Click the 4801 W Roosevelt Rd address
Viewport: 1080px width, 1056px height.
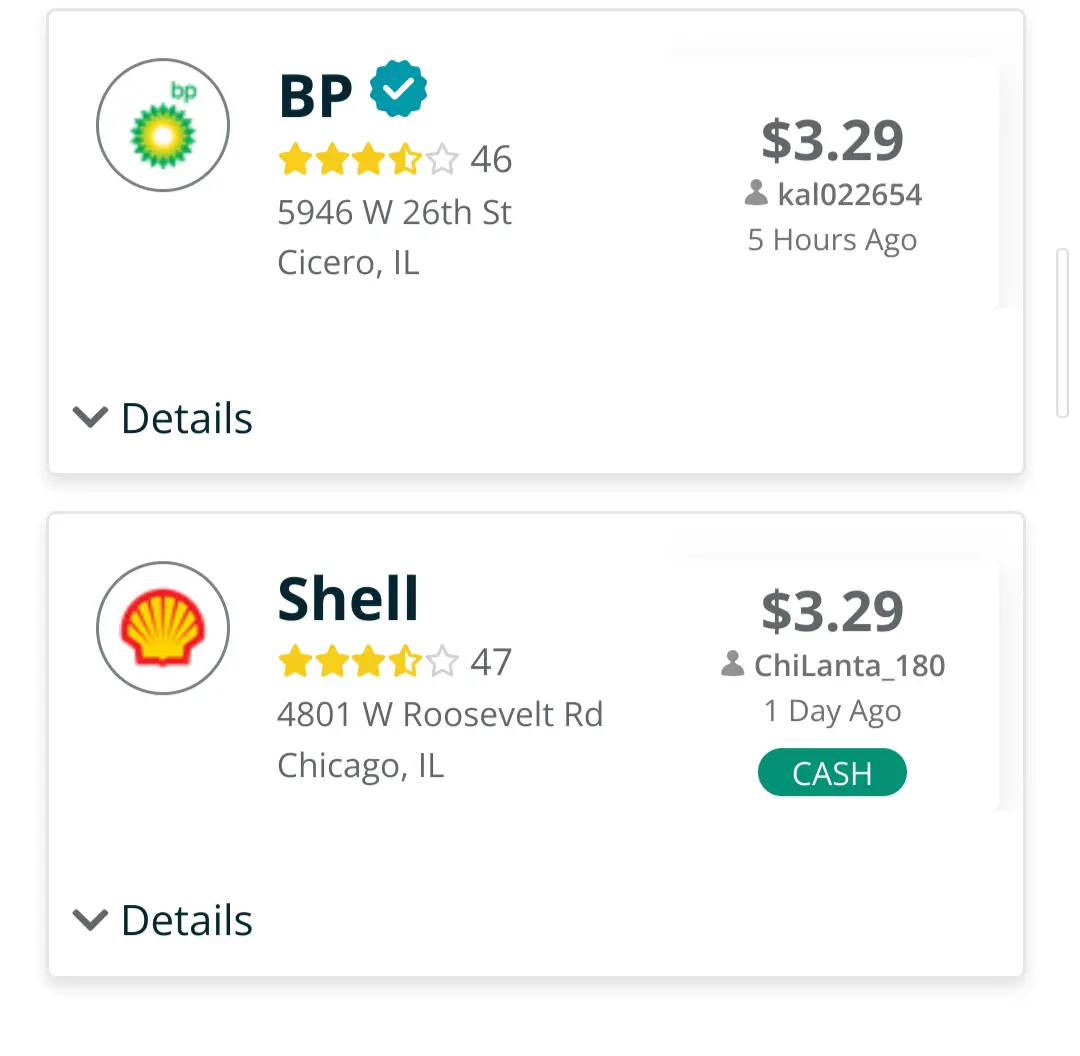point(440,715)
